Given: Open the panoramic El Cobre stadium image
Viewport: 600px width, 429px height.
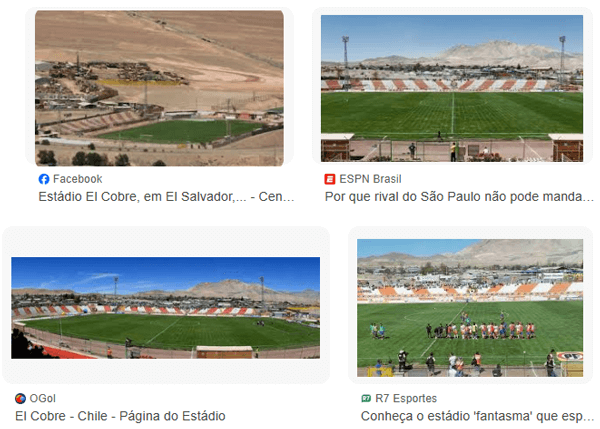Looking at the screenshot, I should click(x=165, y=308).
